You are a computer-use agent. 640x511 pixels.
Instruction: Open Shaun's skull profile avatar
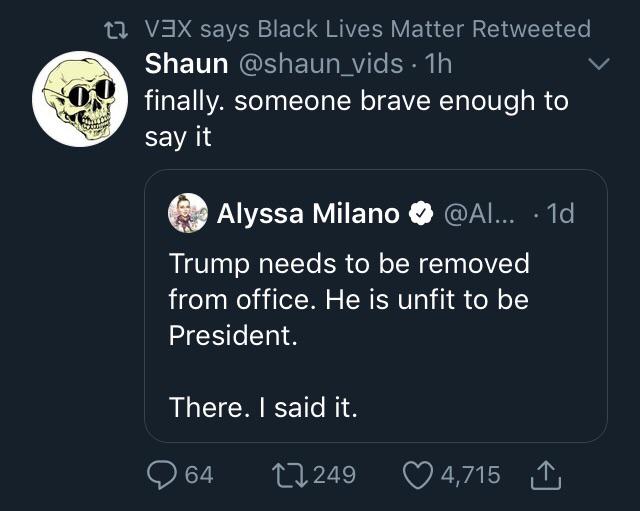(80, 99)
